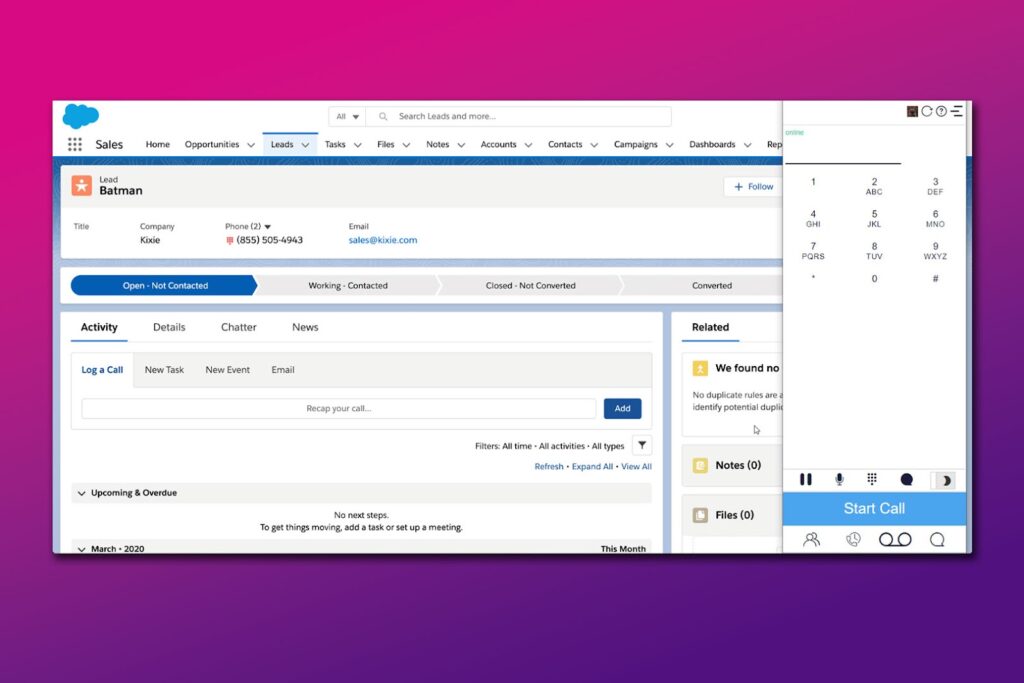
Task: Open the search scope All dropdown
Action: (x=347, y=117)
